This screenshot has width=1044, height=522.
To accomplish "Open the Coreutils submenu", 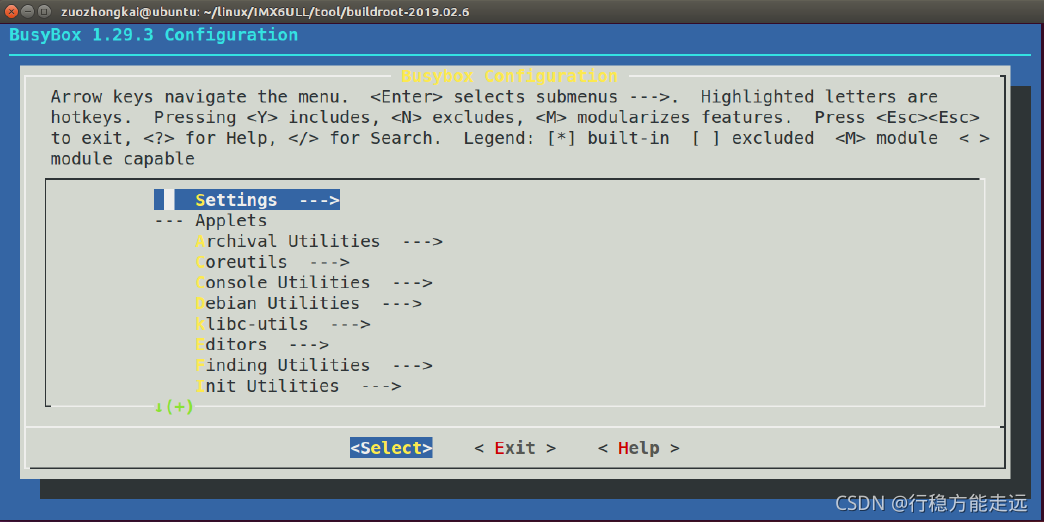I will (273, 262).
